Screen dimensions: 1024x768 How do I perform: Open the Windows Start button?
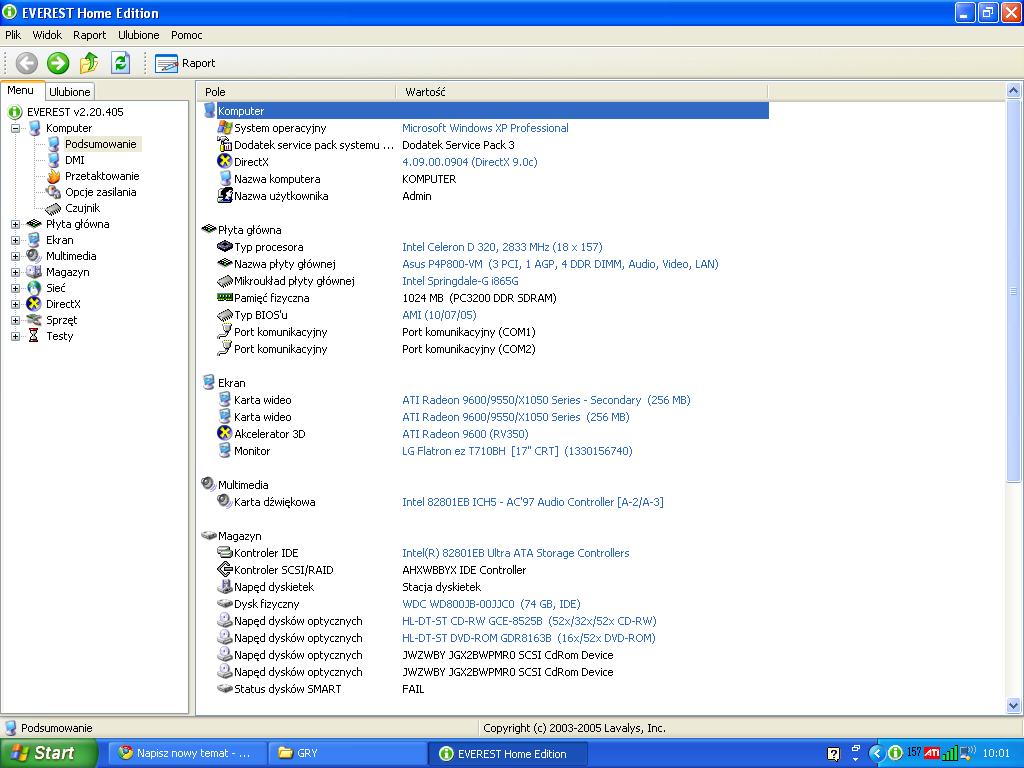tap(48, 753)
